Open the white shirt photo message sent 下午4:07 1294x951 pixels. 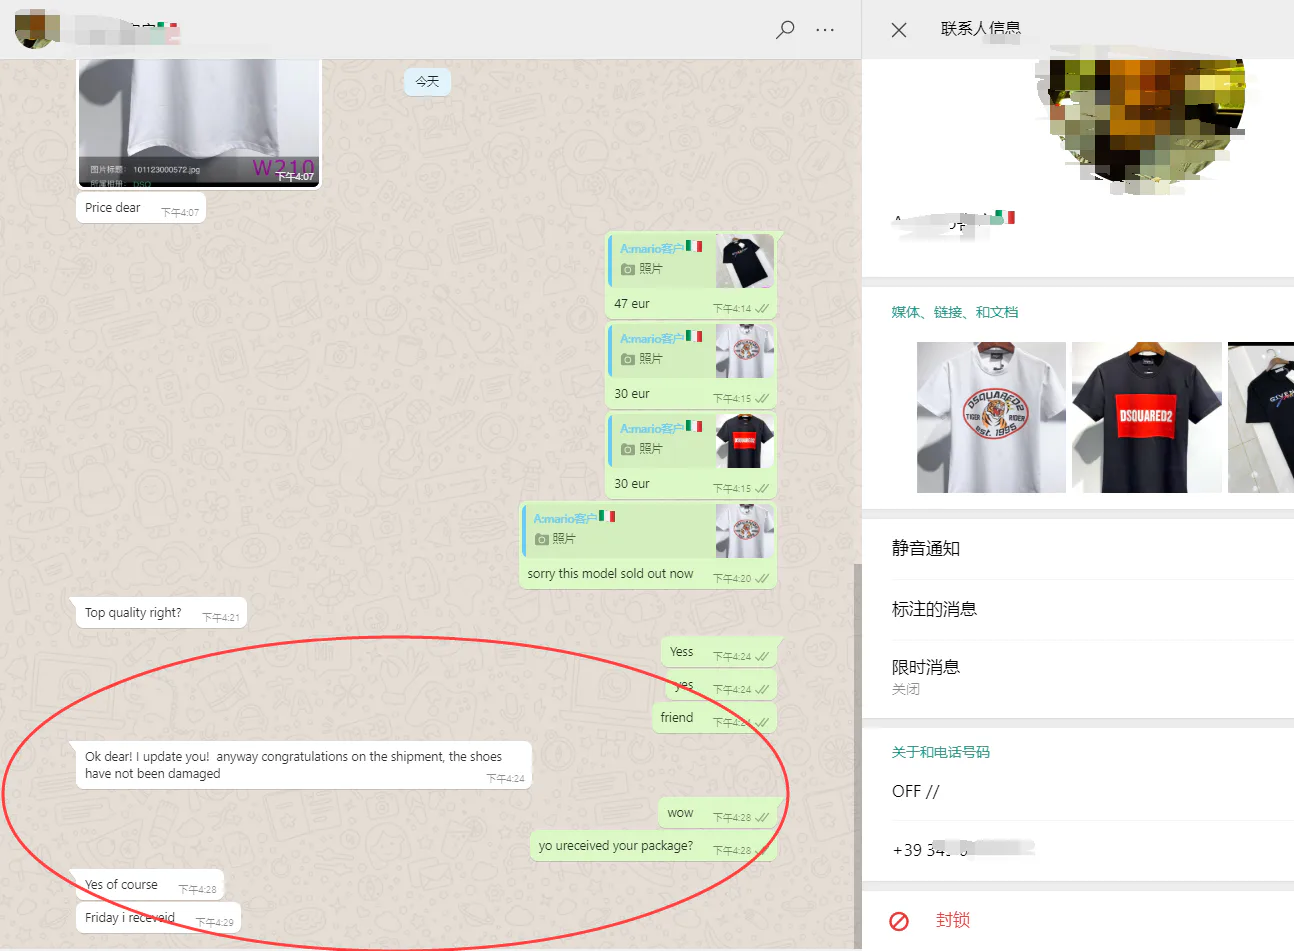coord(199,122)
